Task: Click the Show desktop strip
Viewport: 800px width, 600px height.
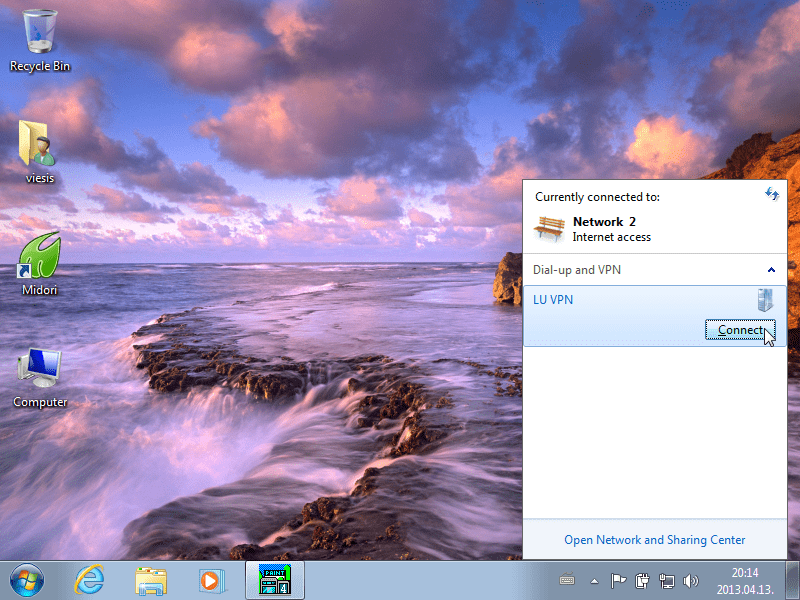Action: click(x=792, y=580)
